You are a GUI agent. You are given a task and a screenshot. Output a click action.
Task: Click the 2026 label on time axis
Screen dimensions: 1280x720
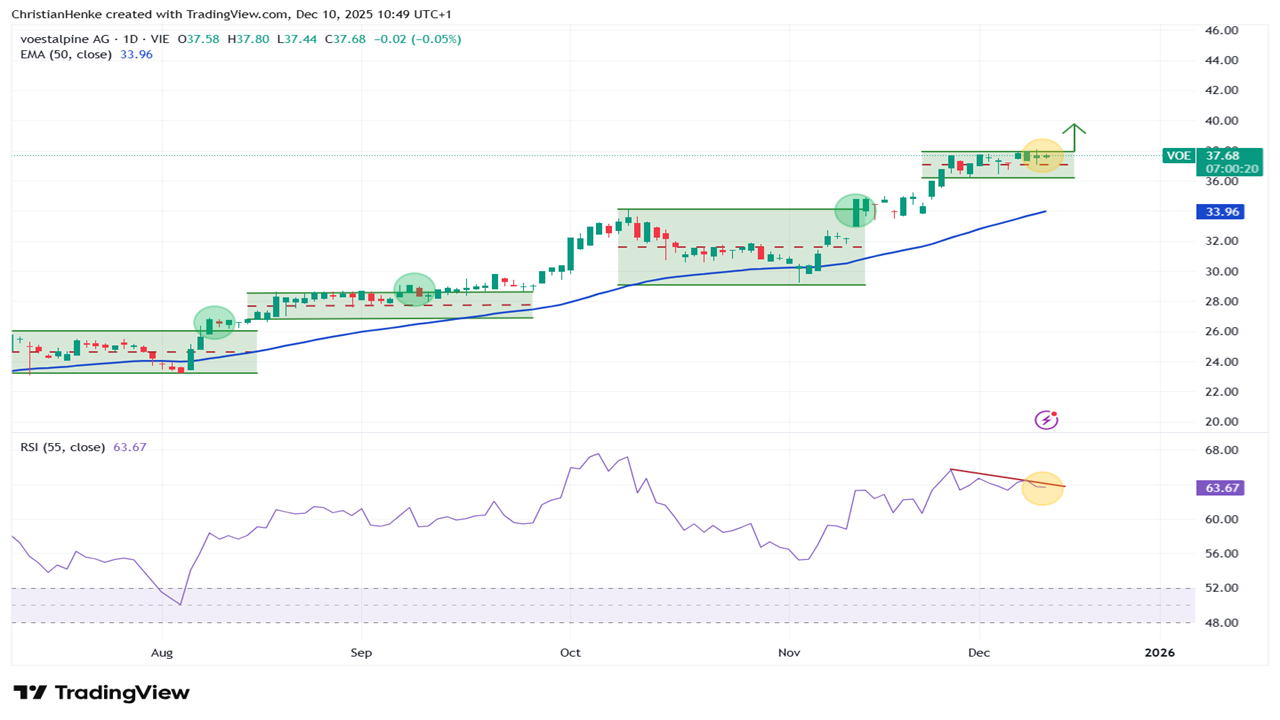coord(1160,653)
